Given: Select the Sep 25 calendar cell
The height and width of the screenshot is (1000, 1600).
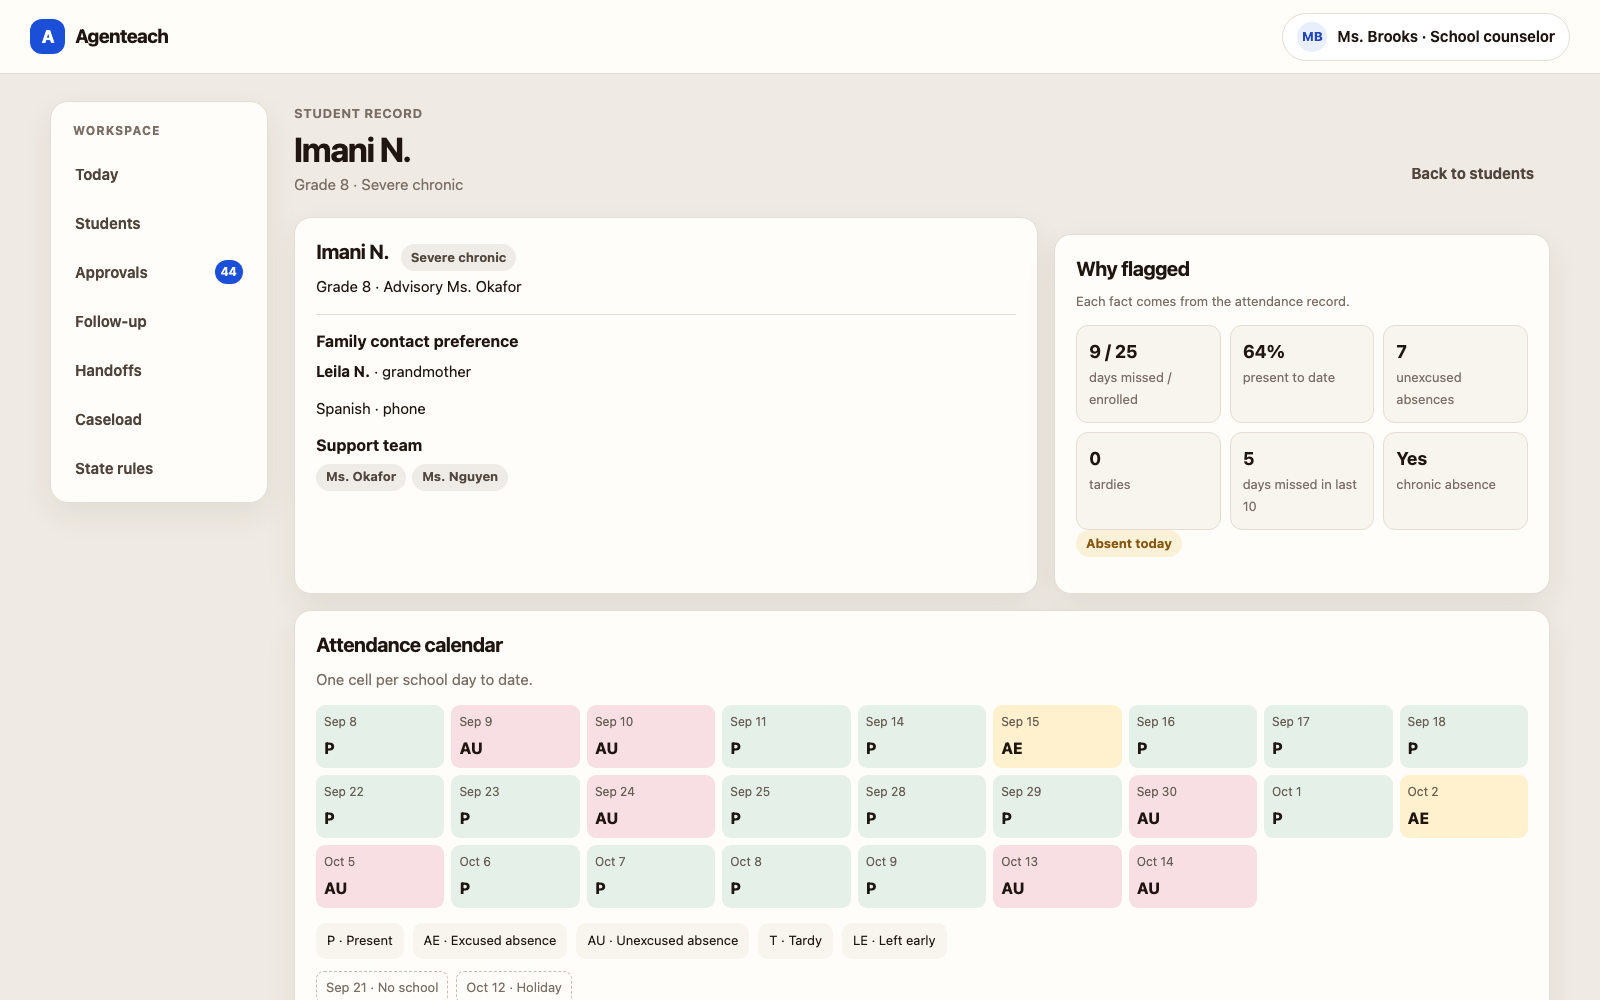Looking at the screenshot, I should [x=786, y=807].
